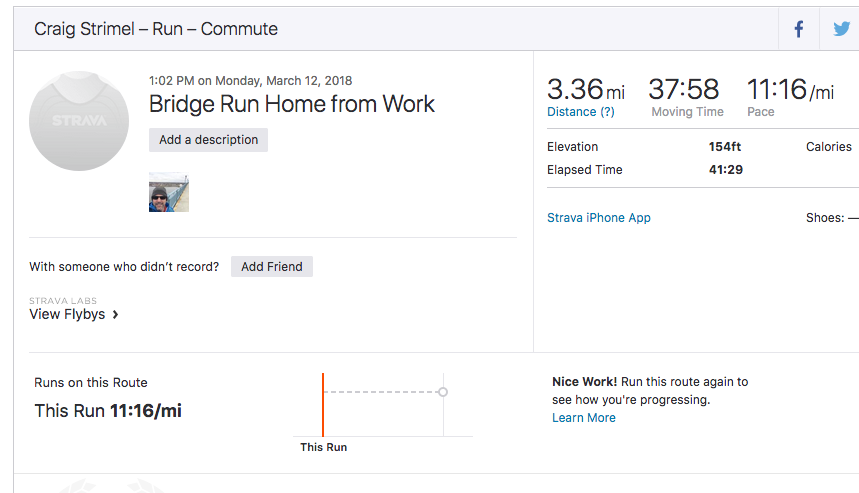The height and width of the screenshot is (493, 859).
Task: Click the 11:16 /mi pace value
Action: click(790, 89)
